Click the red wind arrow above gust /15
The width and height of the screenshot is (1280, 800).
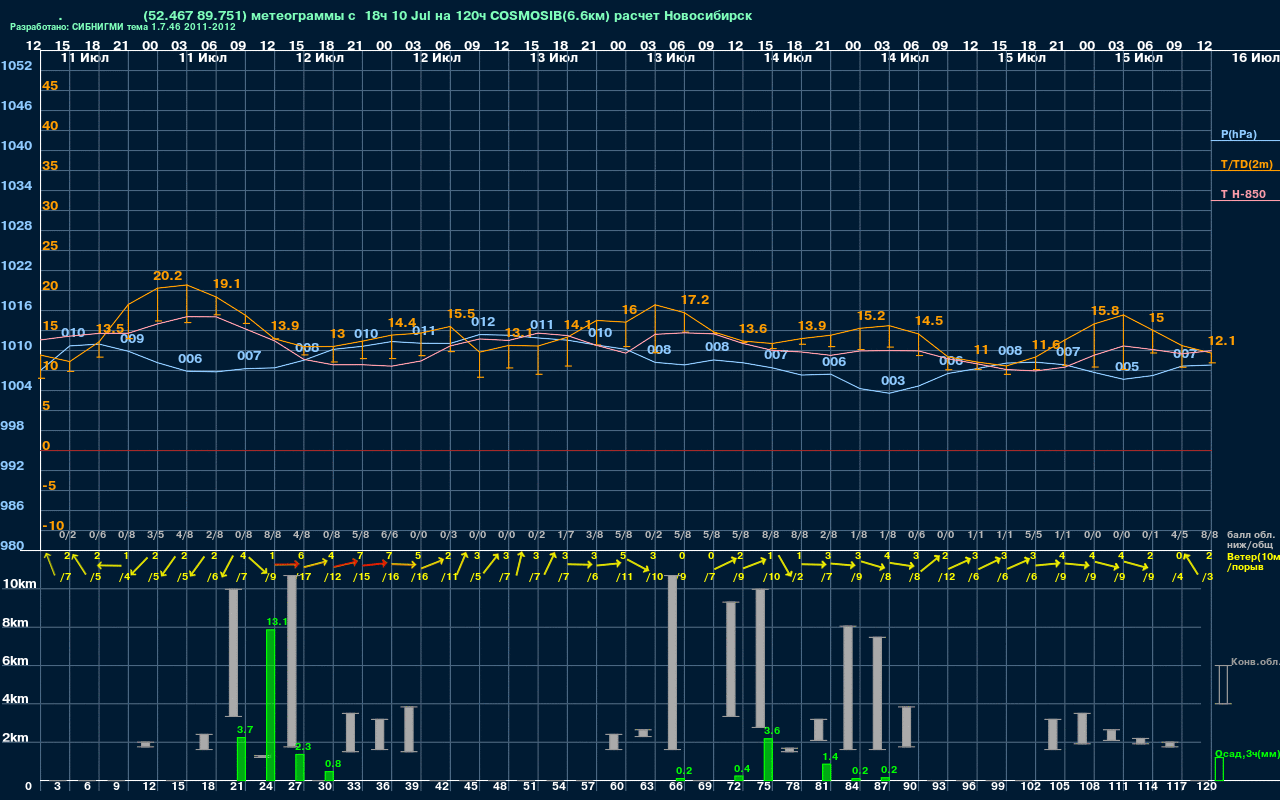[346, 565]
